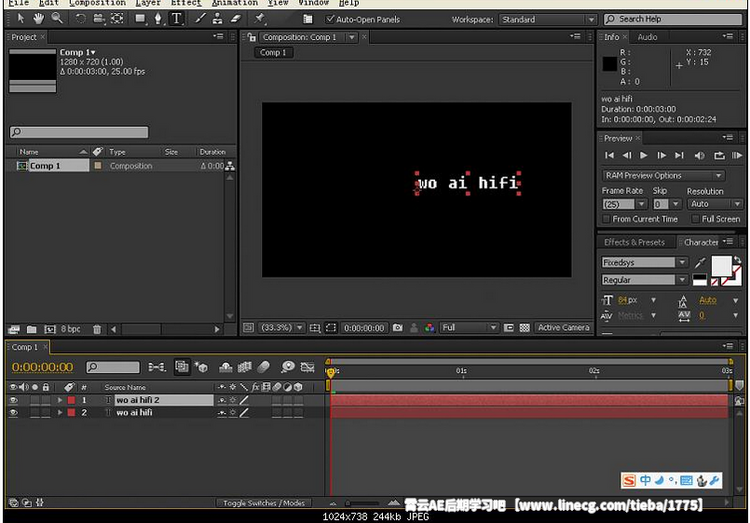Switch to the Effects & Presets tab

(634, 243)
